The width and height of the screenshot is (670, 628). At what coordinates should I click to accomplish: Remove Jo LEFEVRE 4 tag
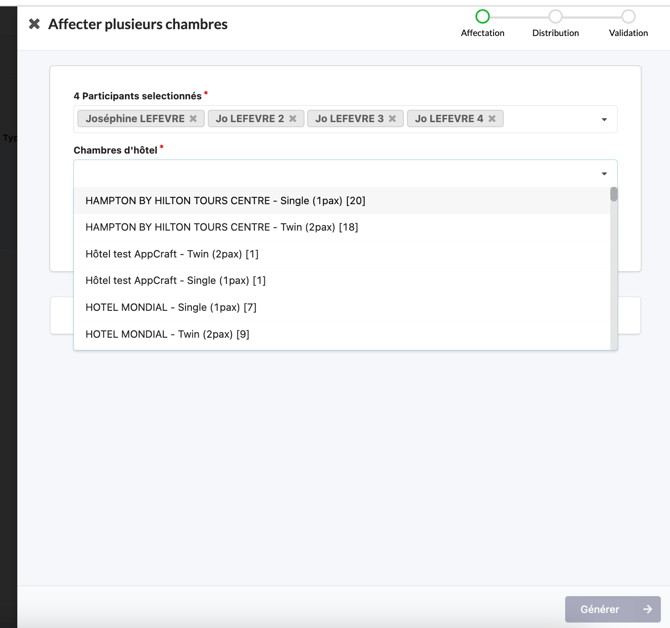pos(492,119)
